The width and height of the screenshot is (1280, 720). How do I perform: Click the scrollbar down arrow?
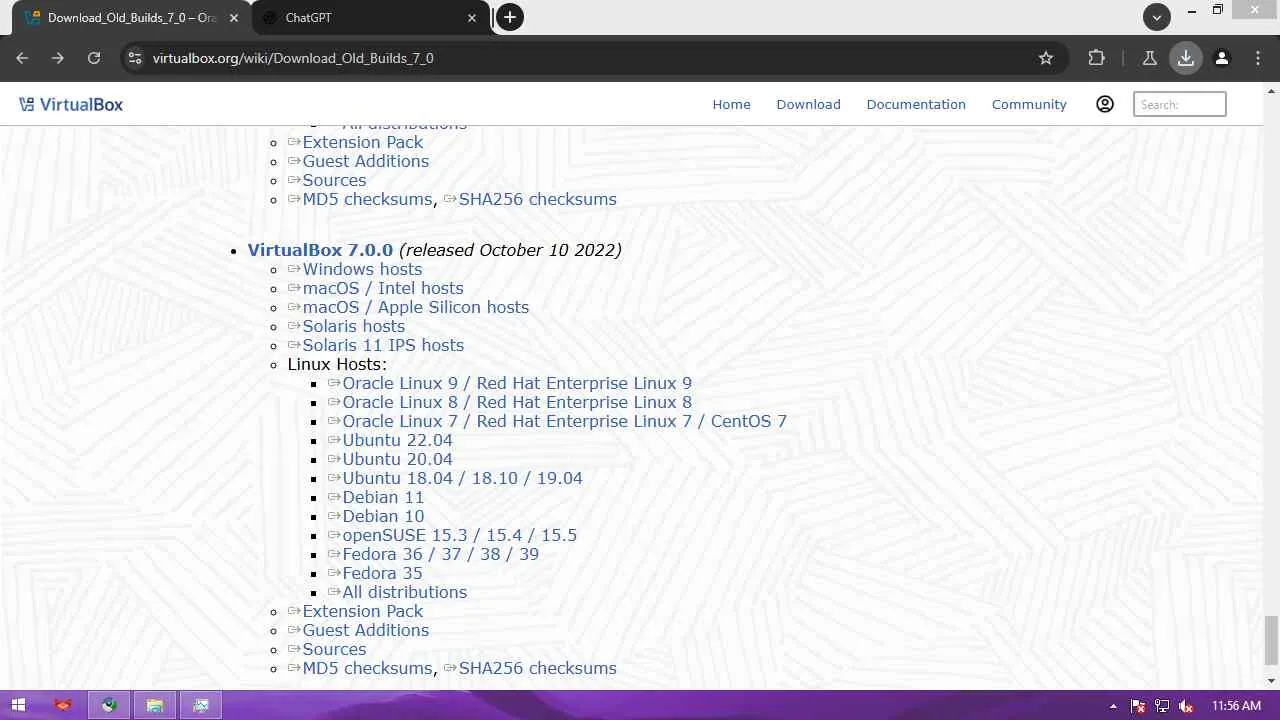click(x=1271, y=681)
